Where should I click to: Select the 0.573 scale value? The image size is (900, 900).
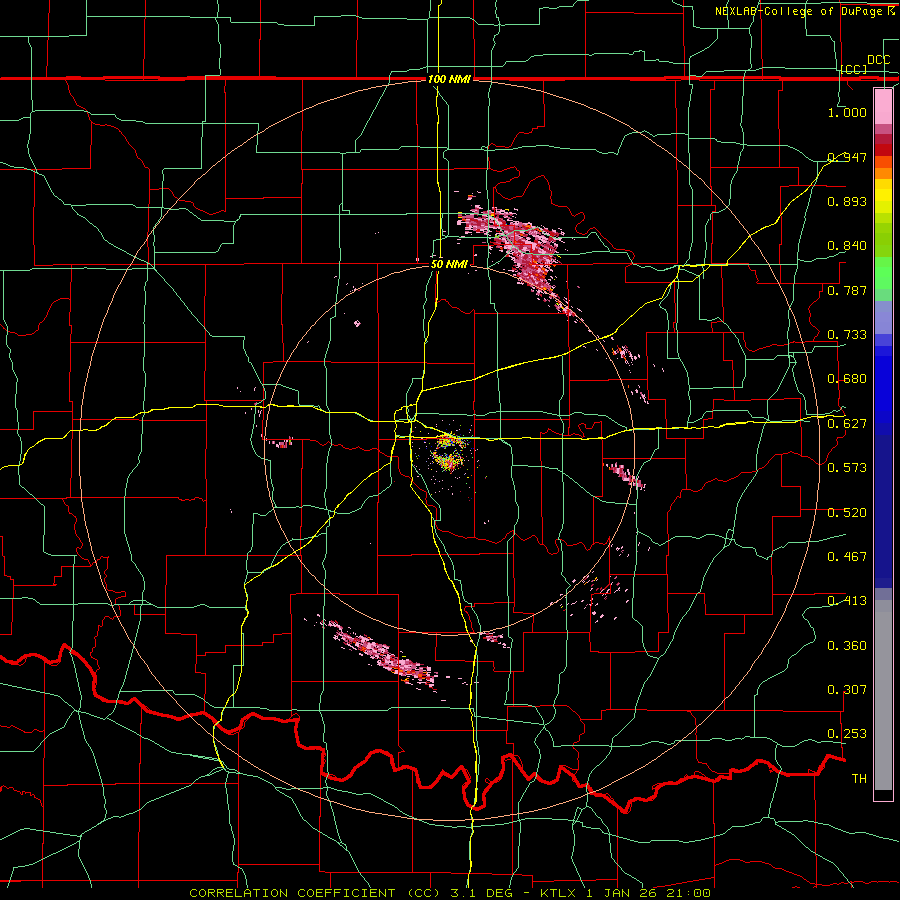tap(847, 468)
